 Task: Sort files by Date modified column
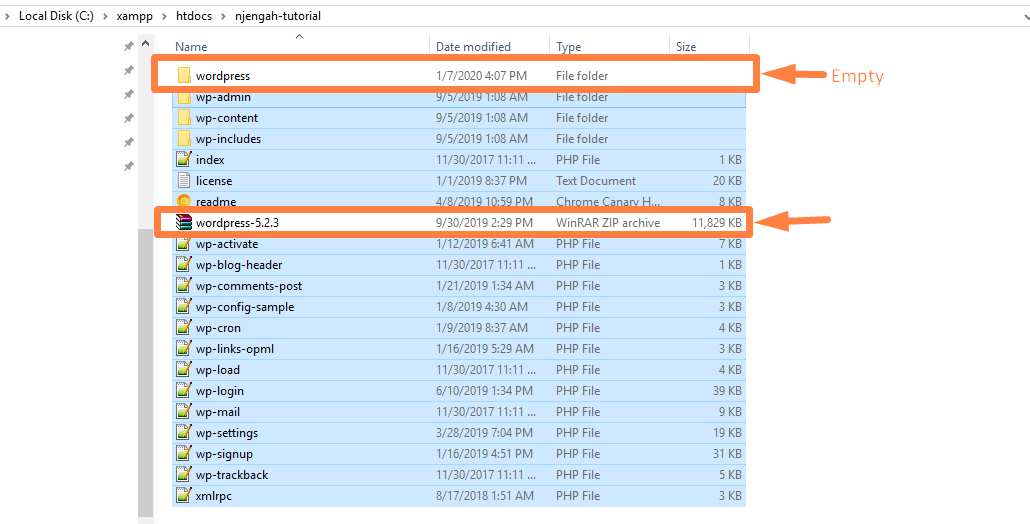tap(473, 47)
